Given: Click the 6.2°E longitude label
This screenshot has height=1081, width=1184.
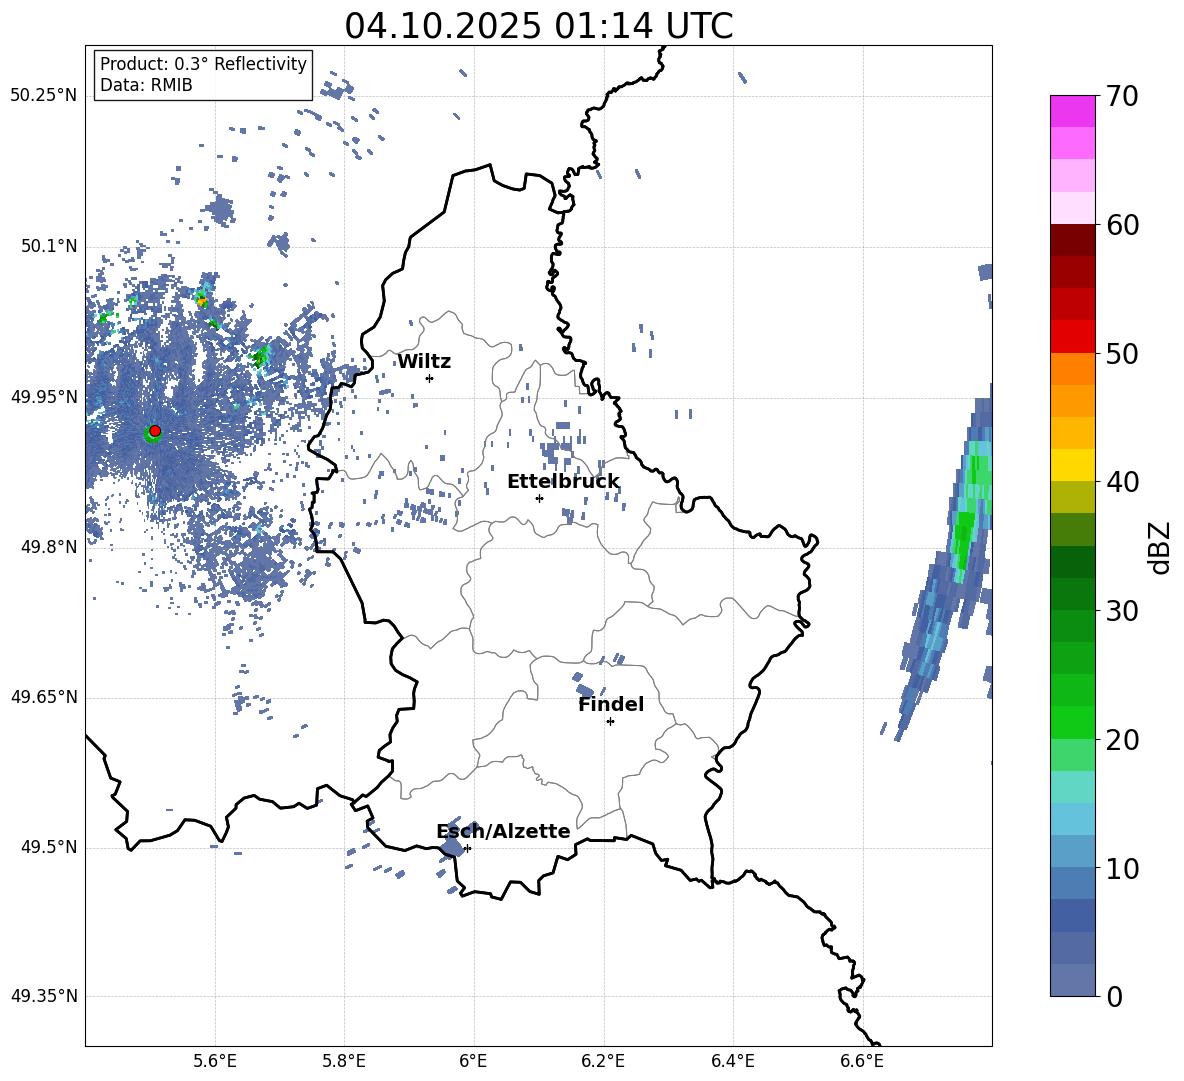Looking at the screenshot, I should click(x=604, y=1061).
